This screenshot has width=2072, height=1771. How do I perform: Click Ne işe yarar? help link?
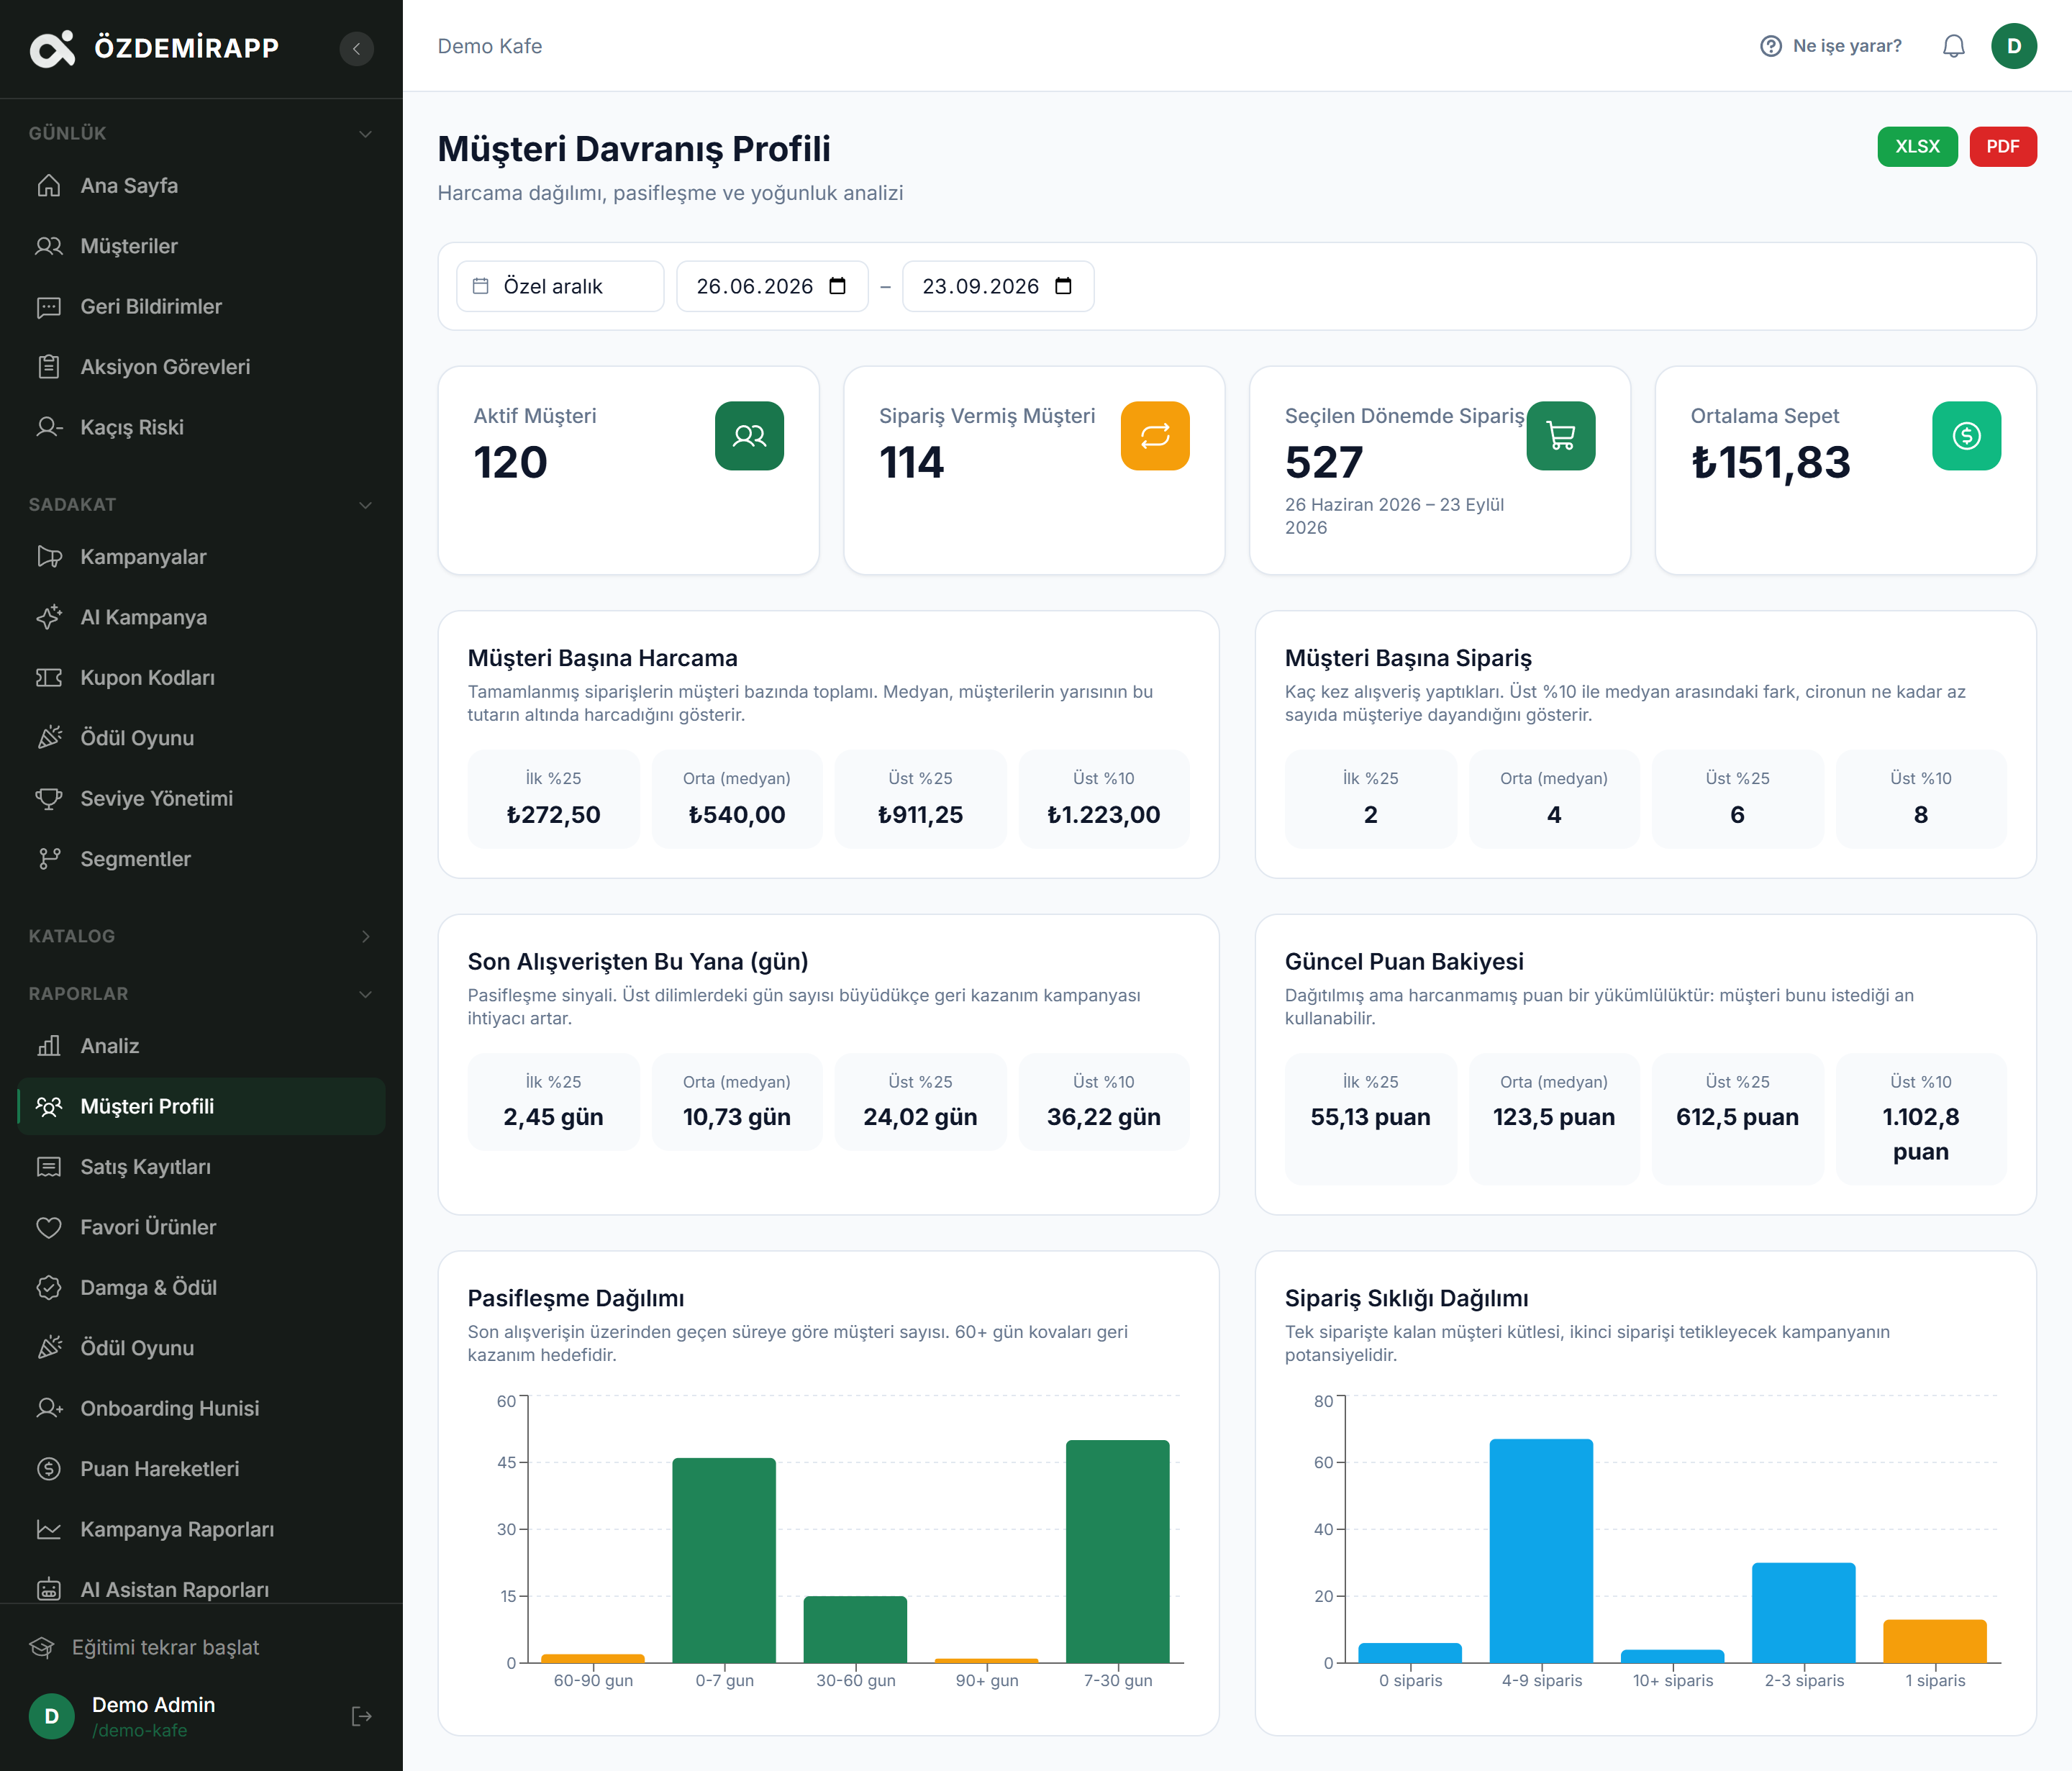click(1831, 46)
